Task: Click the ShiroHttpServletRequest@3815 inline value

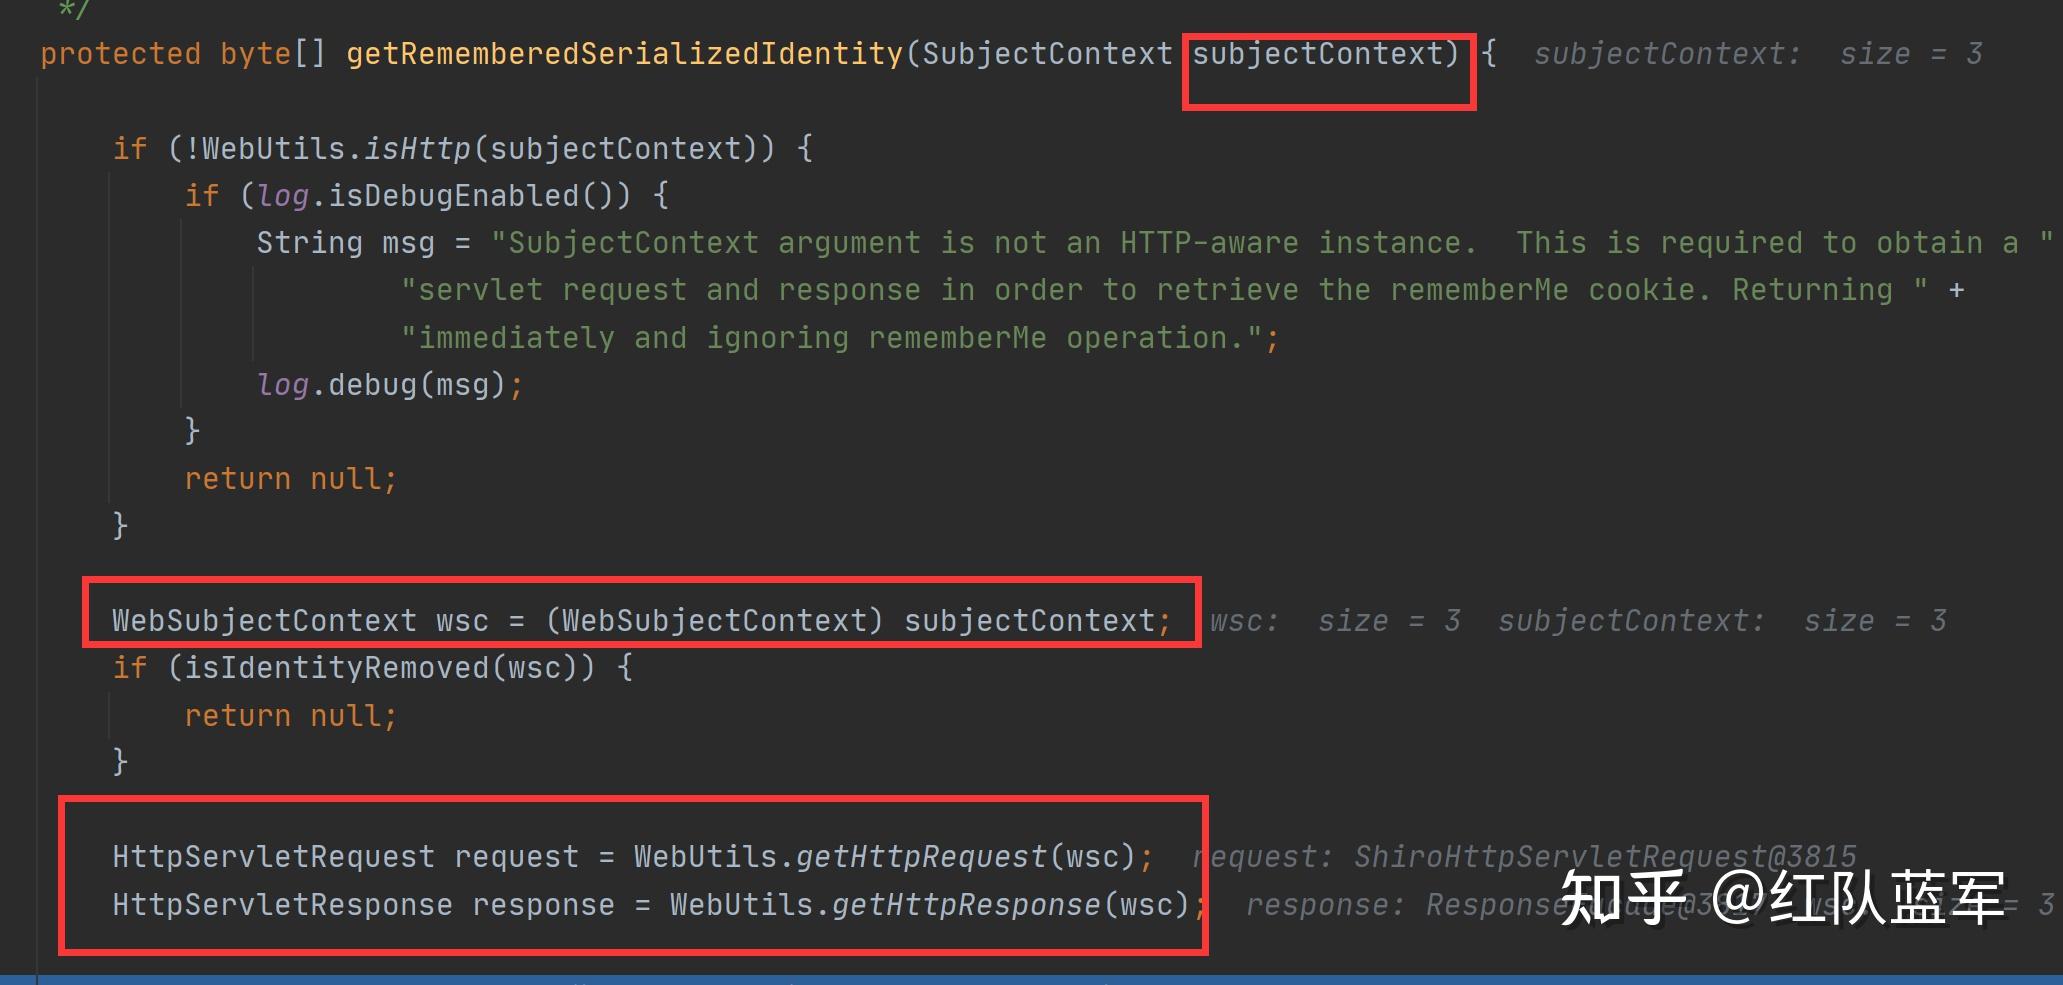Action: (x=1605, y=857)
